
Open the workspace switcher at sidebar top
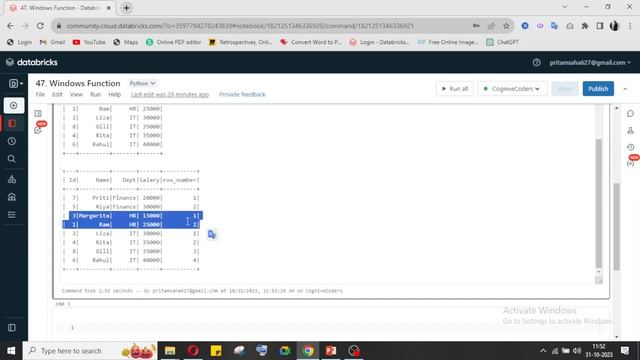[16, 84]
